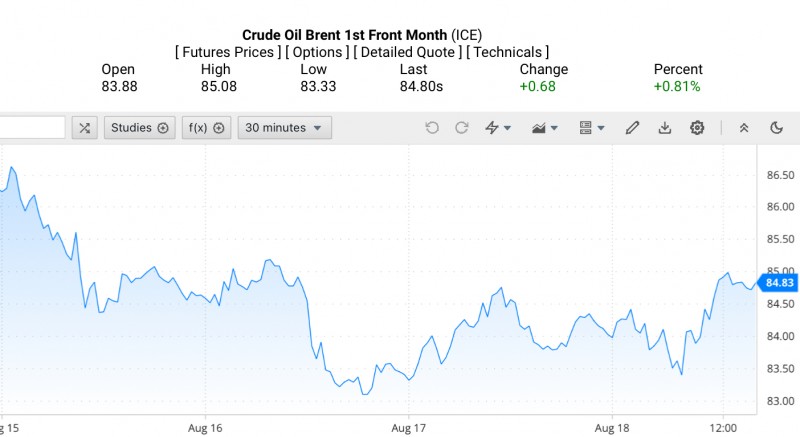Image resolution: width=800 pixels, height=437 pixels.
Task: Collapse the toolbar with double chevron
Action: pos(744,128)
